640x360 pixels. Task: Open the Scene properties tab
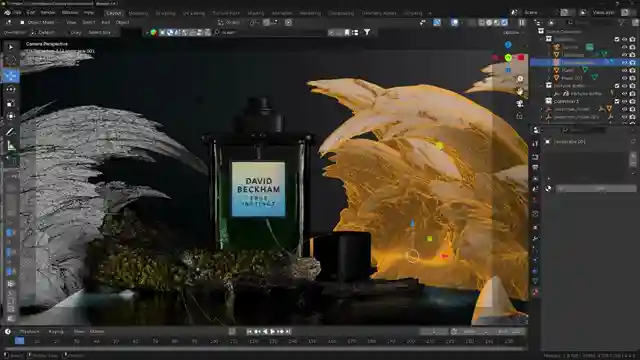click(536, 189)
